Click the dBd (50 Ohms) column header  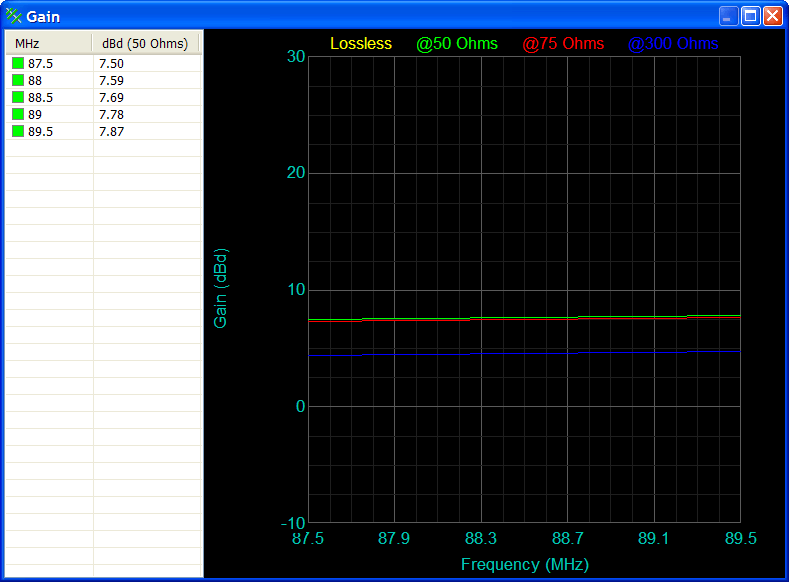coord(145,44)
